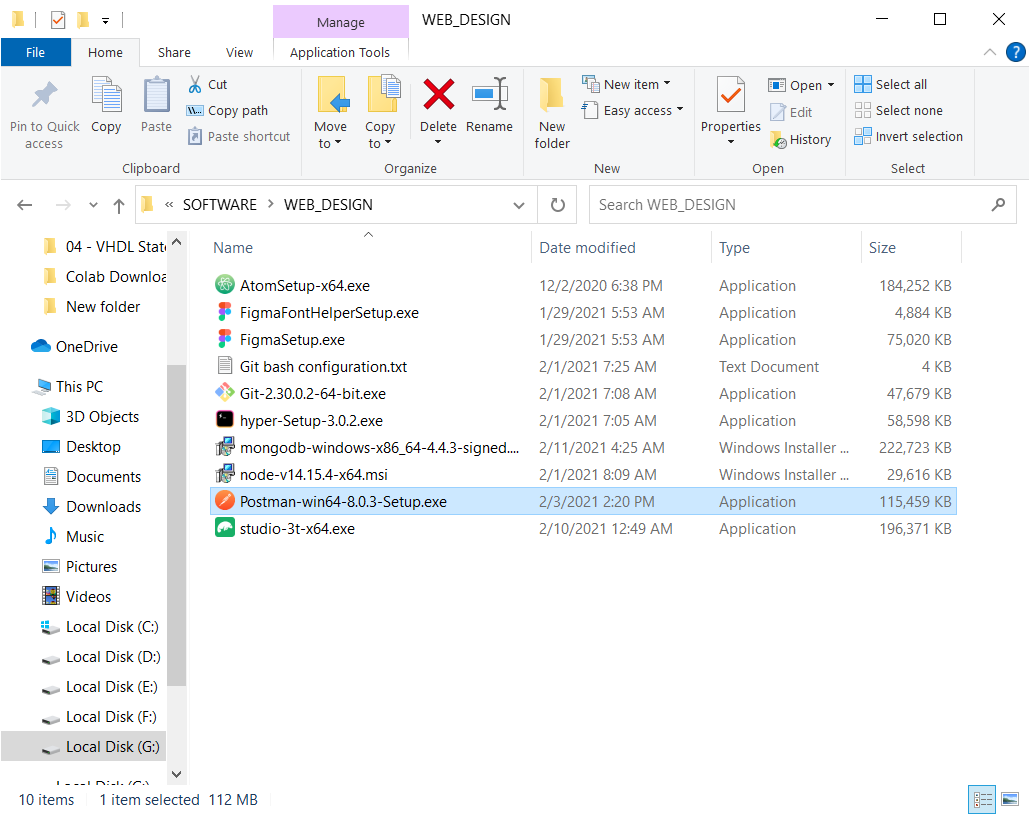Click Select all

pos(891,84)
